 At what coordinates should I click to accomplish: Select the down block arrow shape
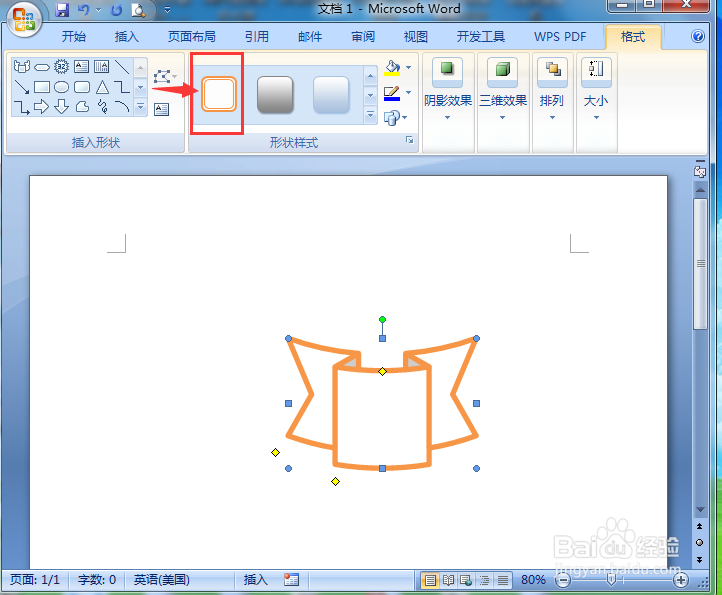pos(61,107)
